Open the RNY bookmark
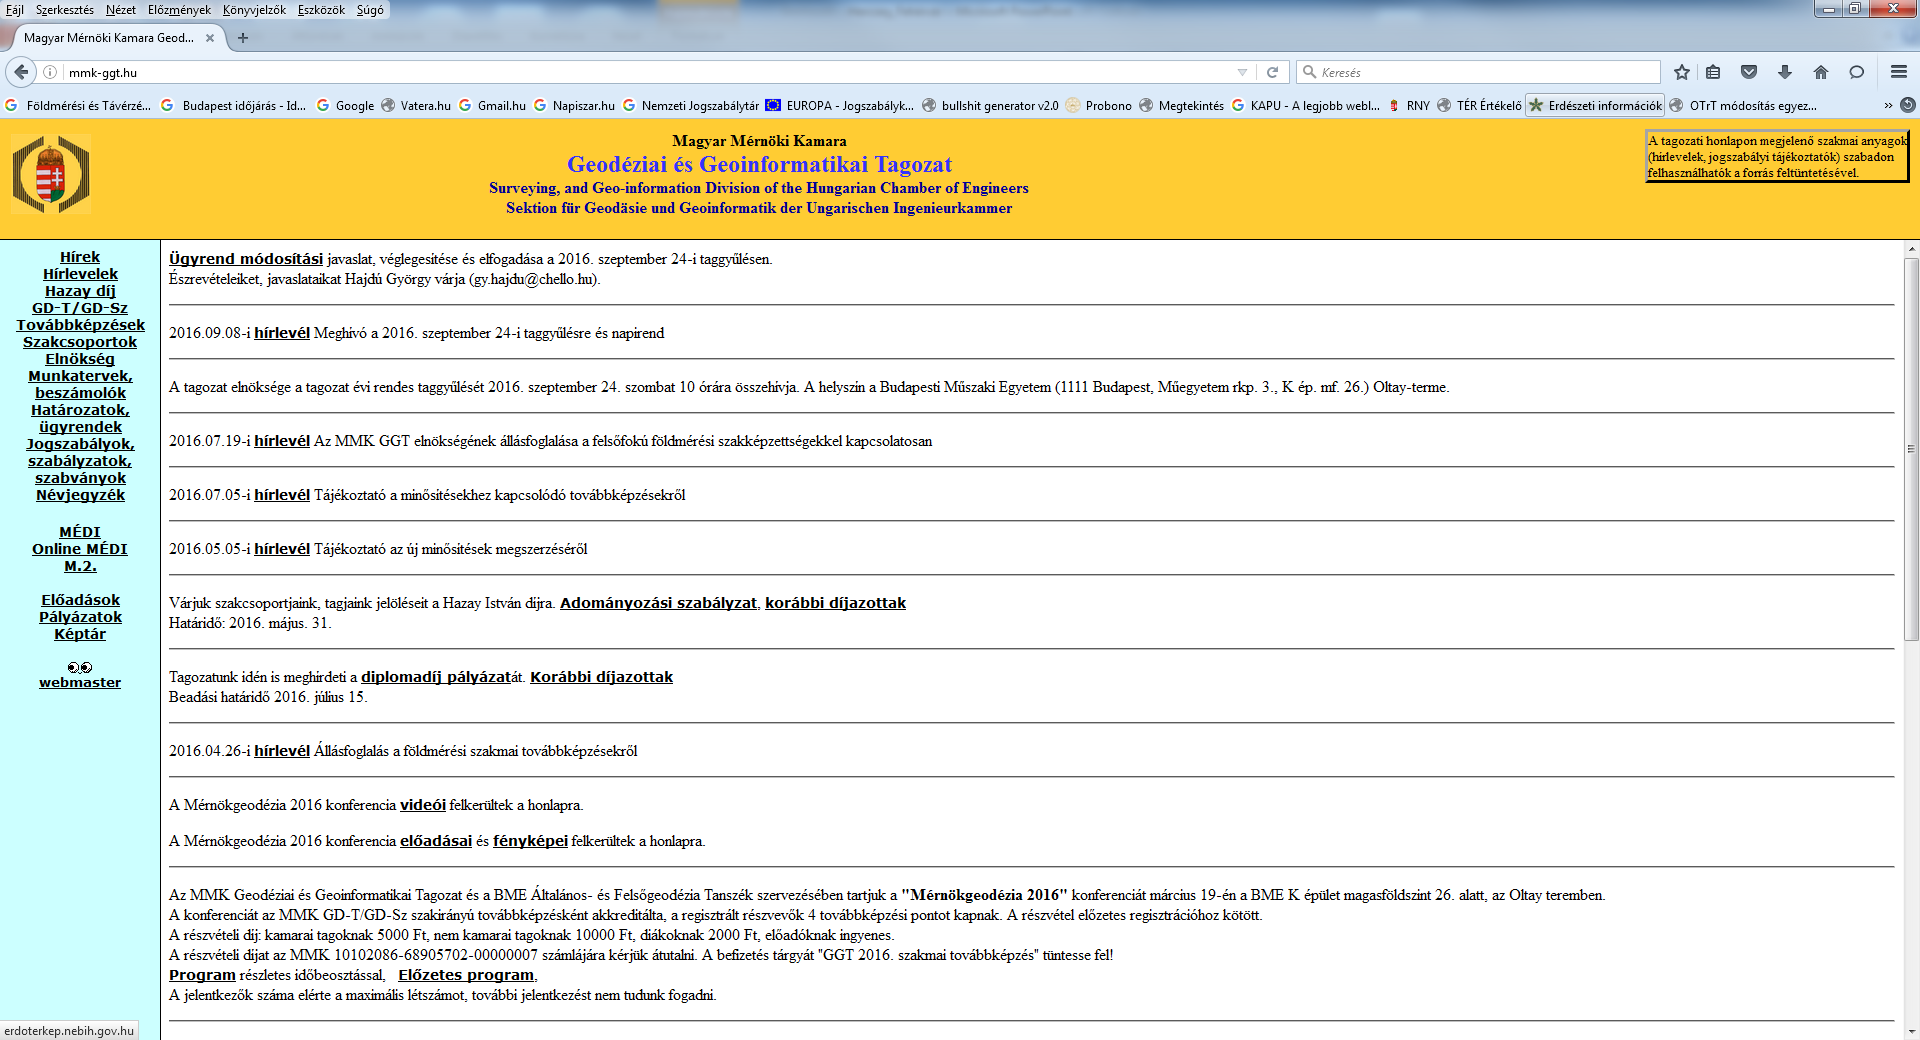The height and width of the screenshot is (1040, 1920). pyautogui.click(x=1409, y=105)
